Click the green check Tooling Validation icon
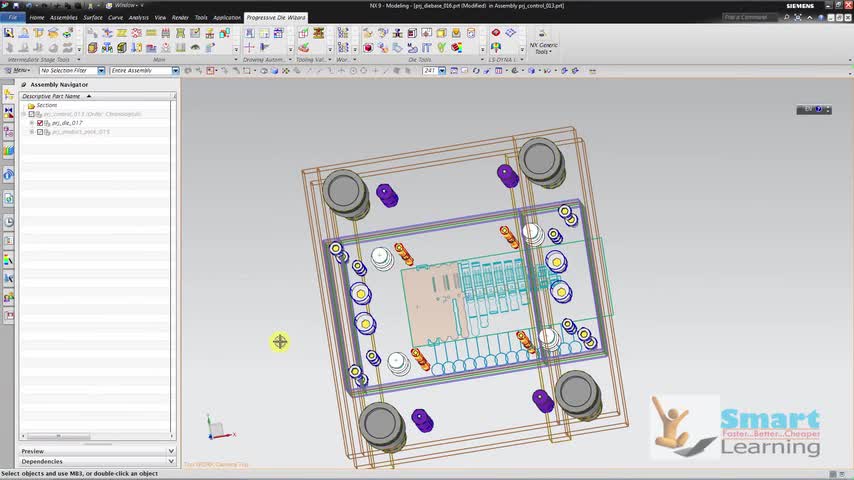The image size is (854, 480). pyautogui.click(x=304, y=48)
